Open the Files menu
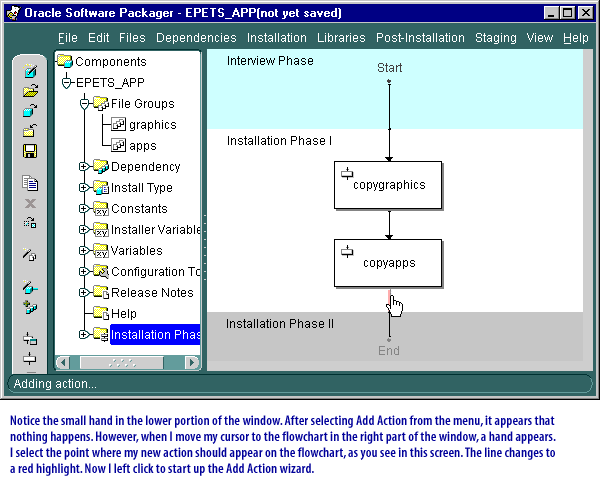The width and height of the screenshot is (600, 484). point(132,38)
